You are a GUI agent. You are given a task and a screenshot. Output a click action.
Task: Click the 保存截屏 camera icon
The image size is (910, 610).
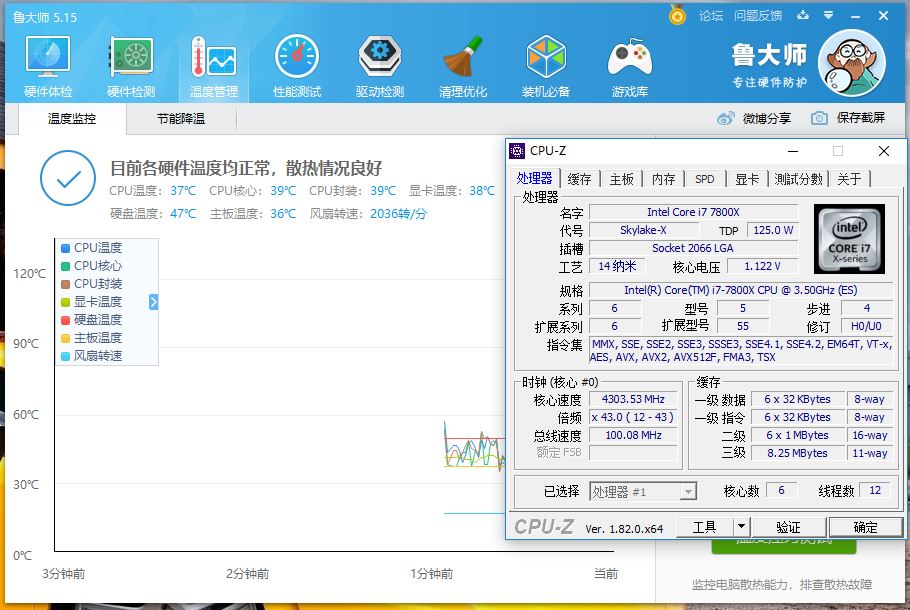point(820,118)
